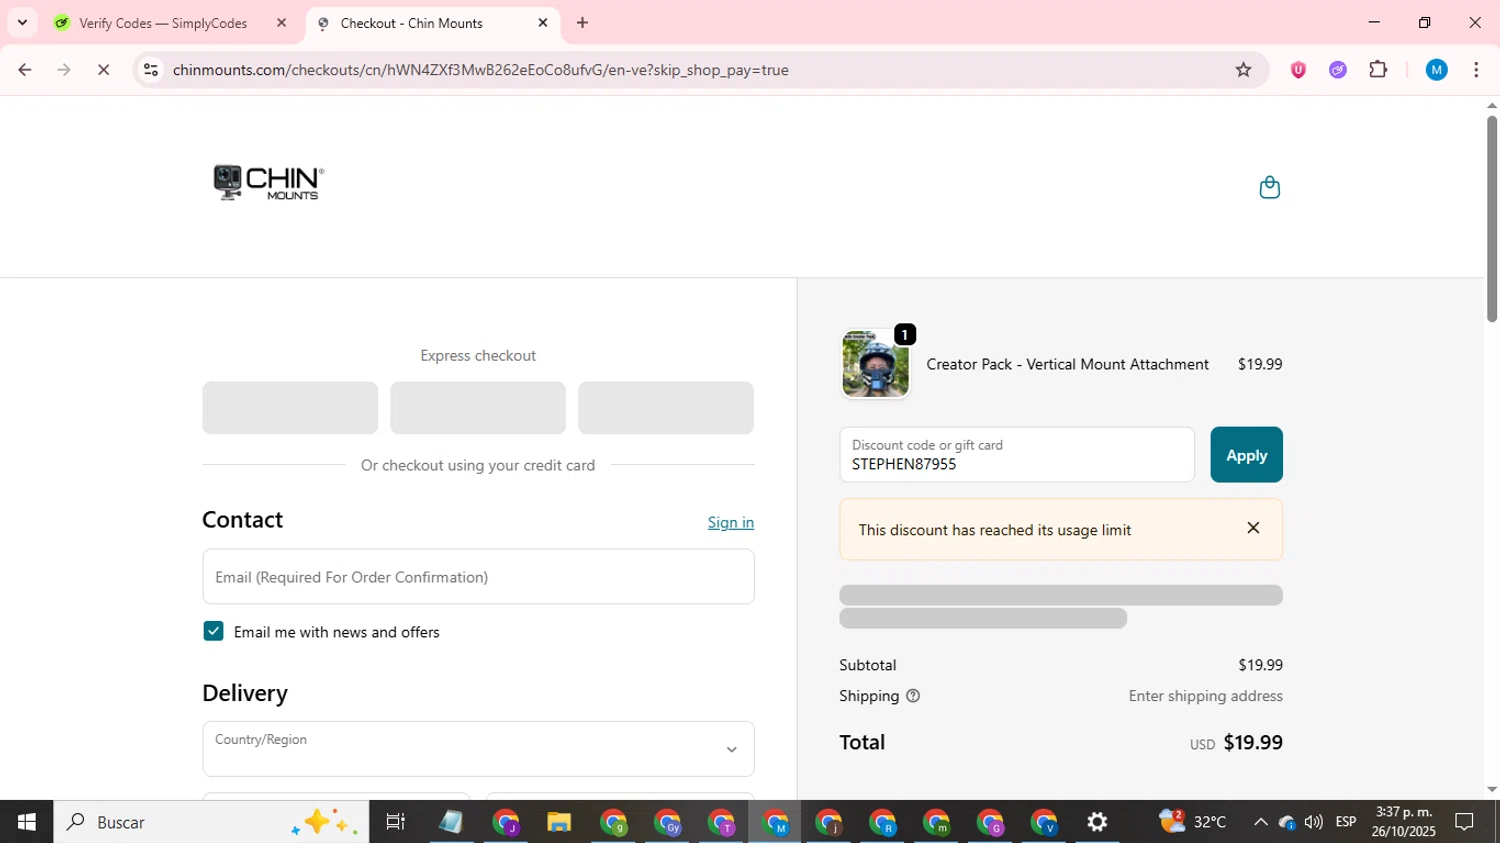The width and height of the screenshot is (1500, 843).
Task: Focus the email input field
Action: tap(478, 577)
